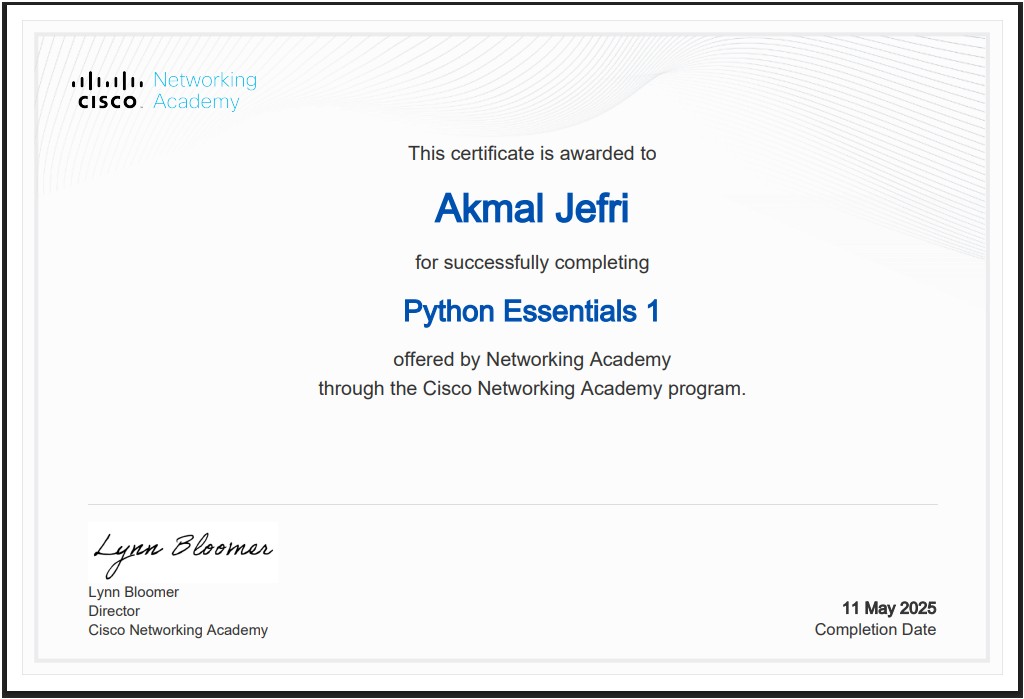Click the date 11 May 2025
Screen dimensions: 1024x699
click(x=889, y=608)
